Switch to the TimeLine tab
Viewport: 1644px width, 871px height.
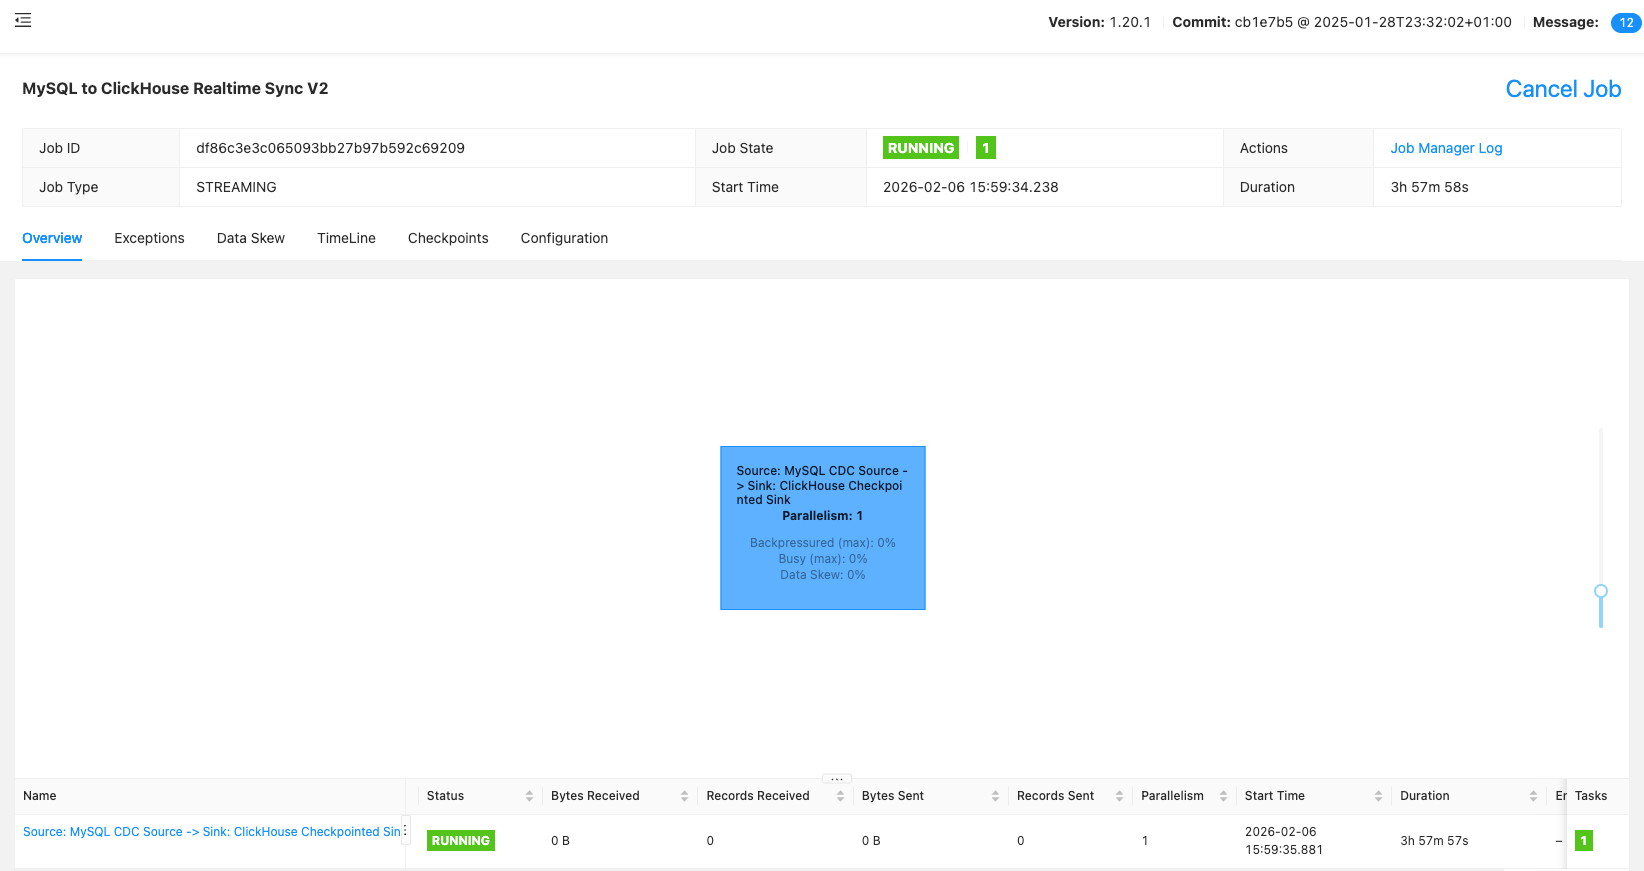(346, 238)
